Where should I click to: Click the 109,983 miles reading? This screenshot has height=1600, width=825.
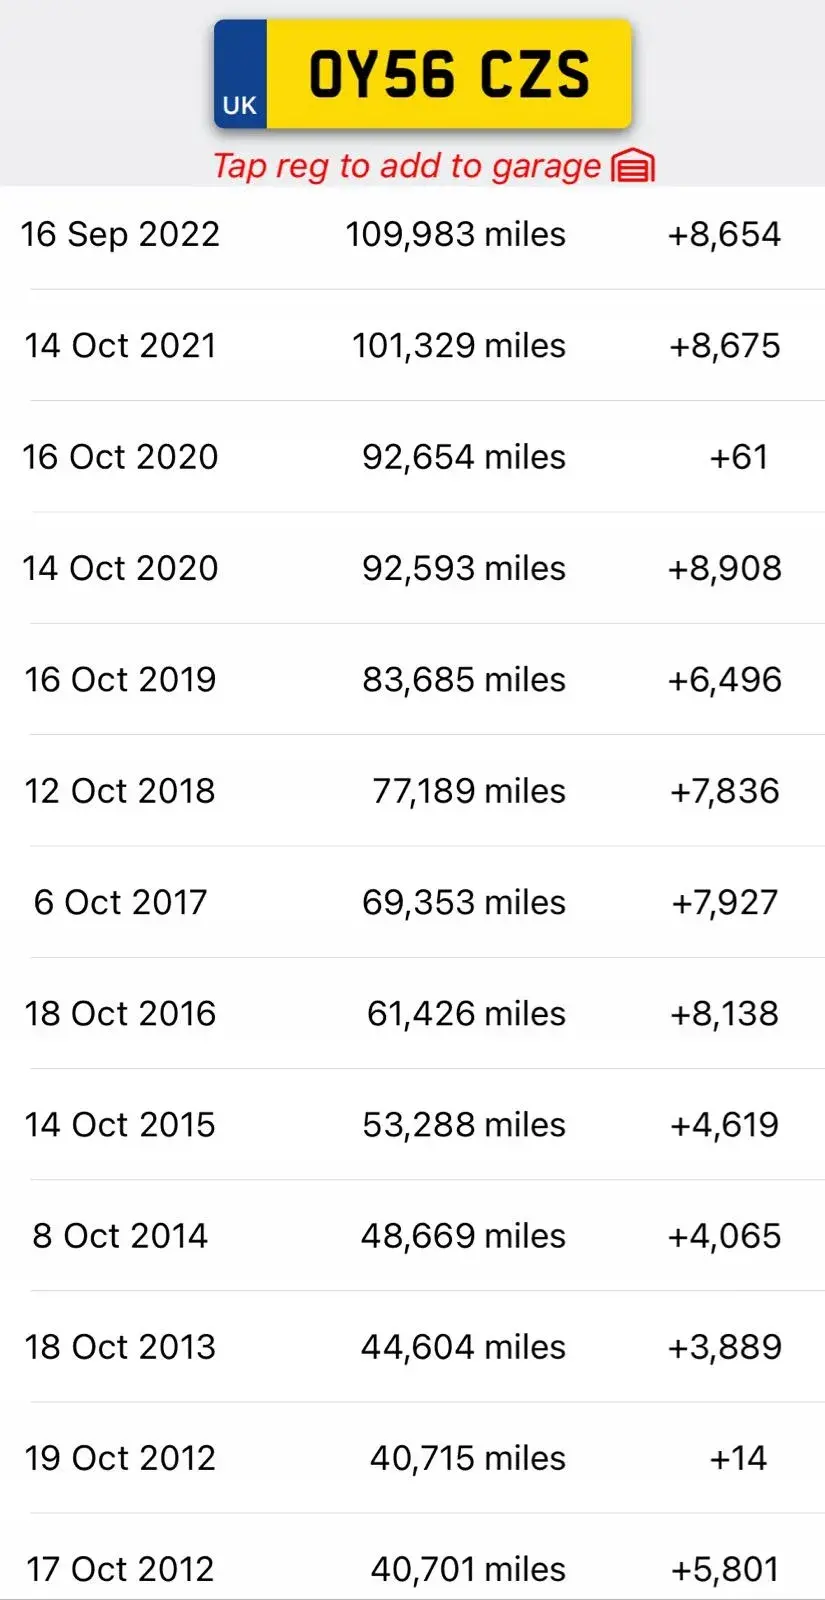tap(456, 235)
